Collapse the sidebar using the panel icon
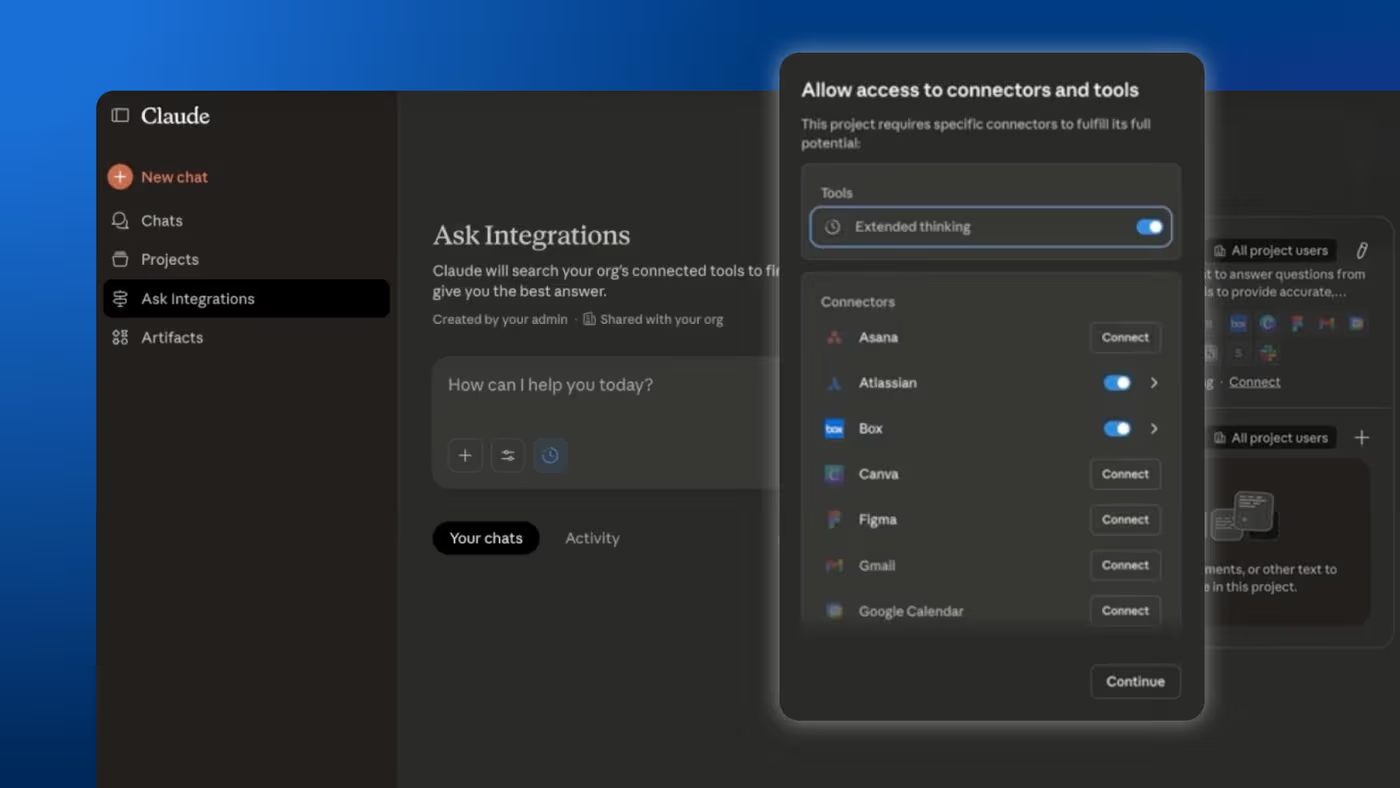 [x=120, y=116]
